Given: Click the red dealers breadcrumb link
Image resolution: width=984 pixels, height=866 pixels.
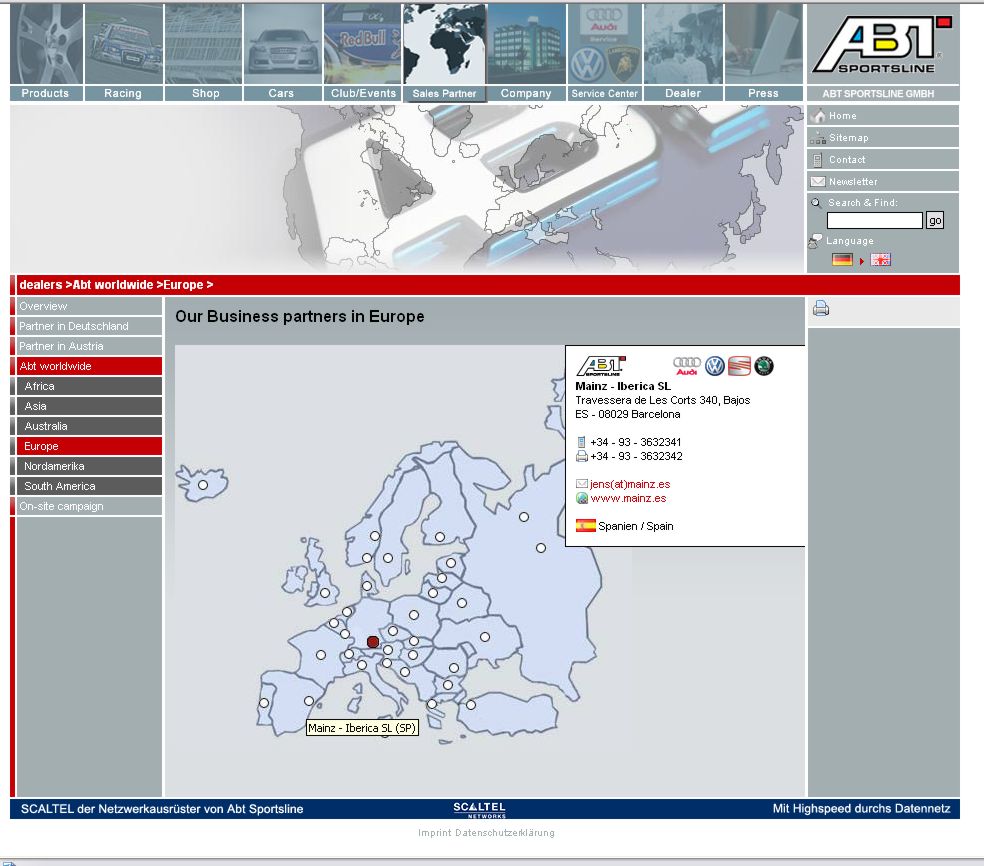Looking at the screenshot, I should point(41,285).
